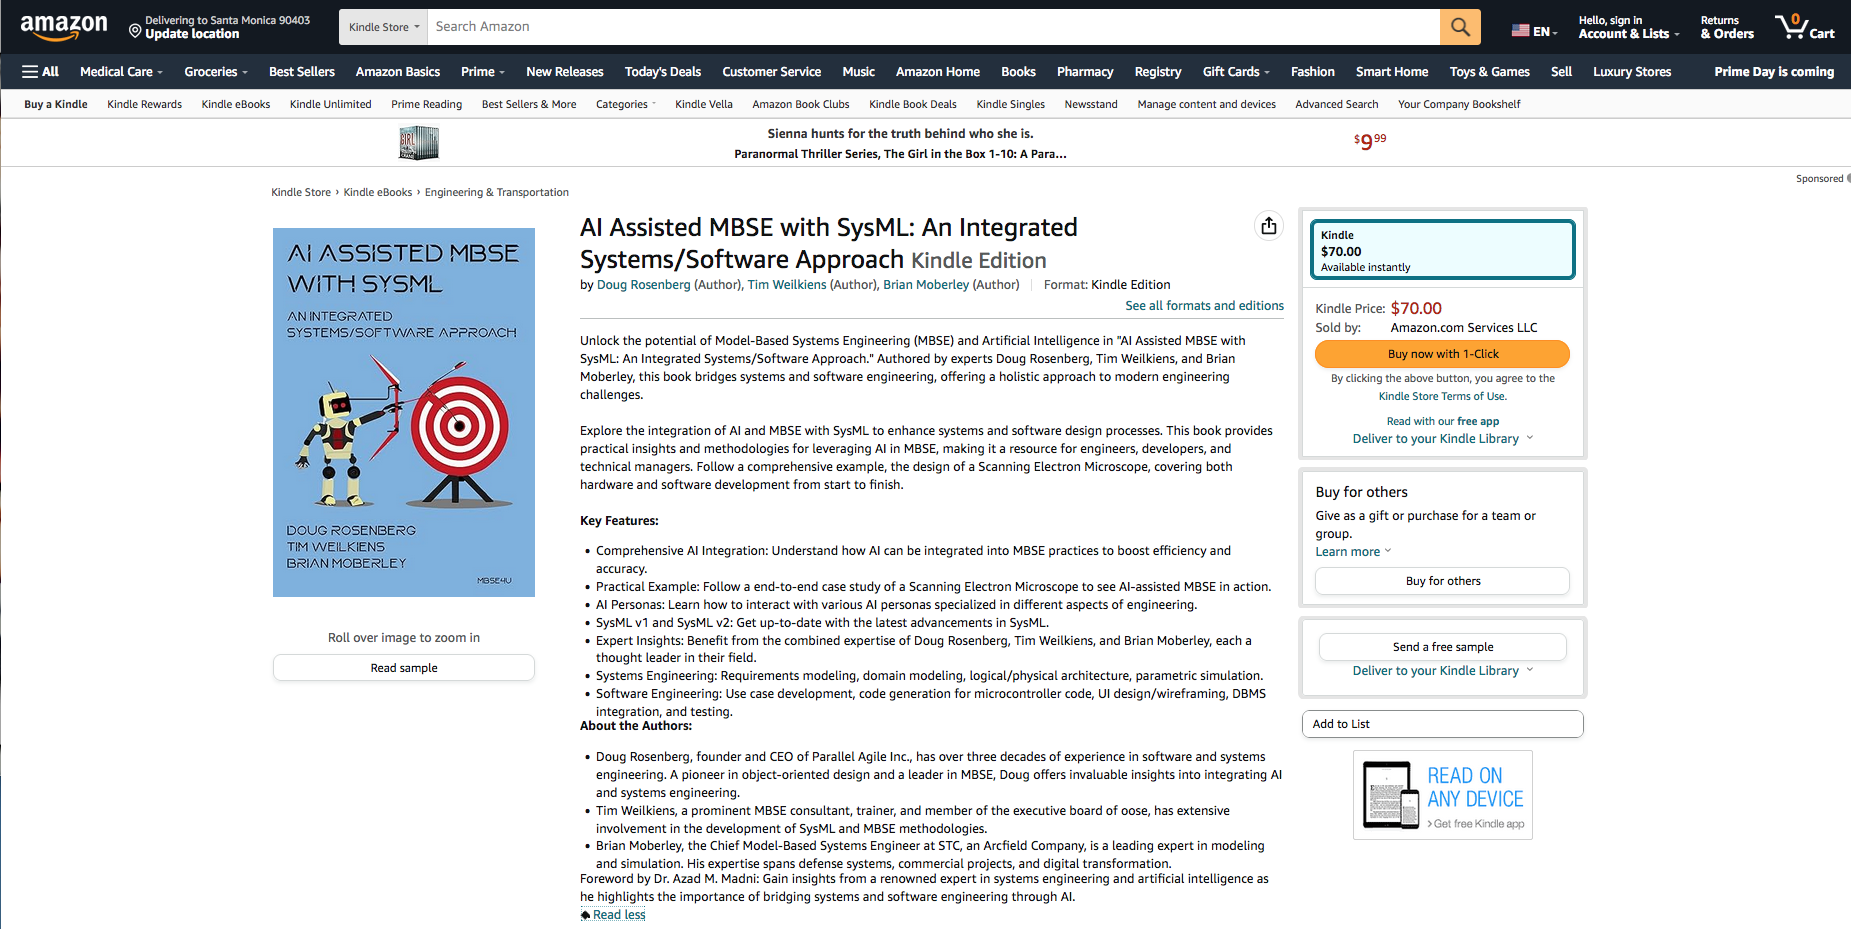Expand Deliver to your Kindle Library under free sample
The width and height of the screenshot is (1851, 929).
tap(1443, 671)
